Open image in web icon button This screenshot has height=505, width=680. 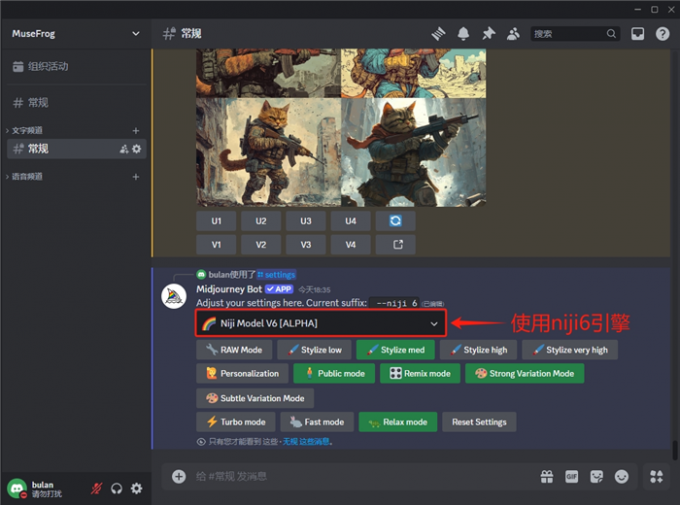396,245
